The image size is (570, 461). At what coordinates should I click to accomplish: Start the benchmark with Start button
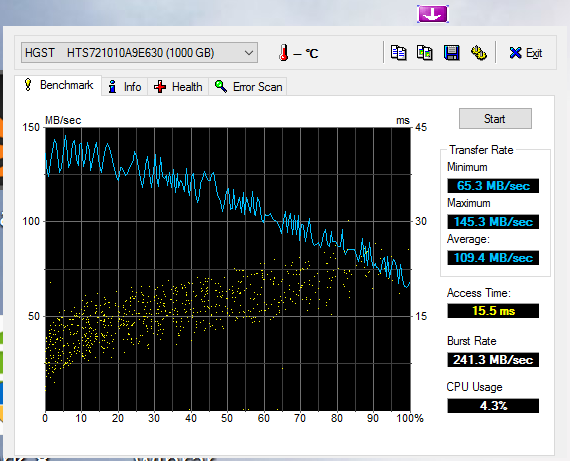tap(495, 119)
